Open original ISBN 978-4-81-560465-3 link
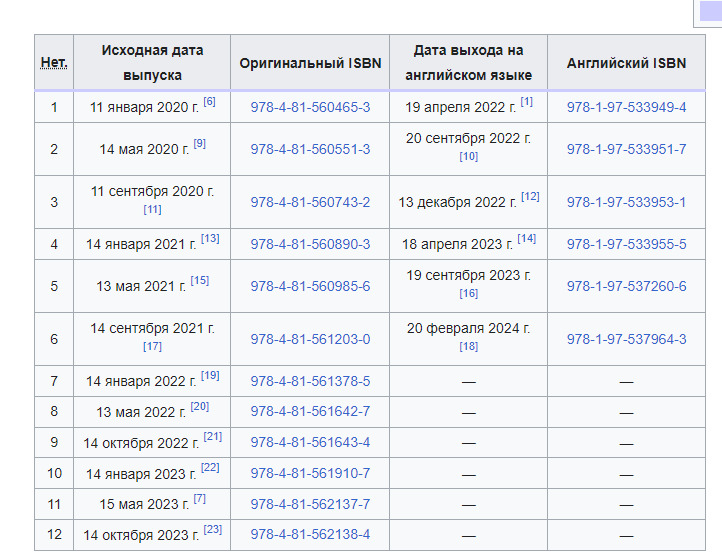Screen dimensions: 722x556 310,107
